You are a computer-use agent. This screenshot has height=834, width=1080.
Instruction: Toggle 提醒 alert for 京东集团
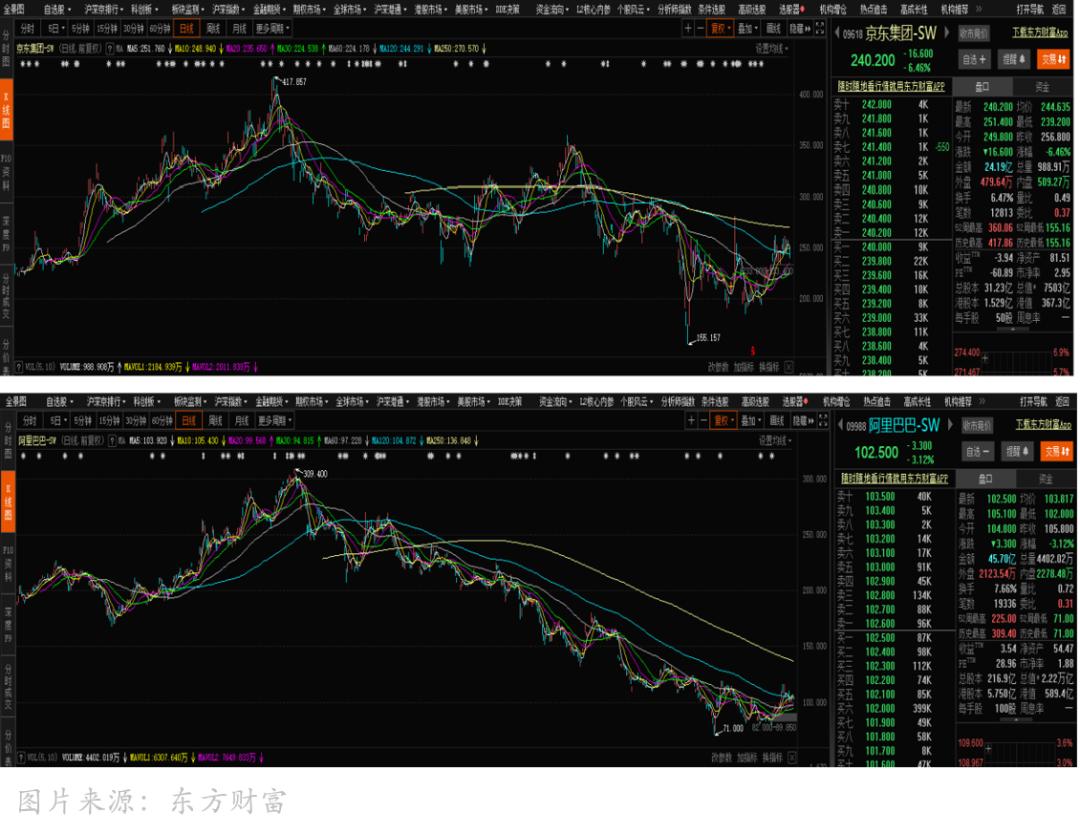[x=1013, y=59]
